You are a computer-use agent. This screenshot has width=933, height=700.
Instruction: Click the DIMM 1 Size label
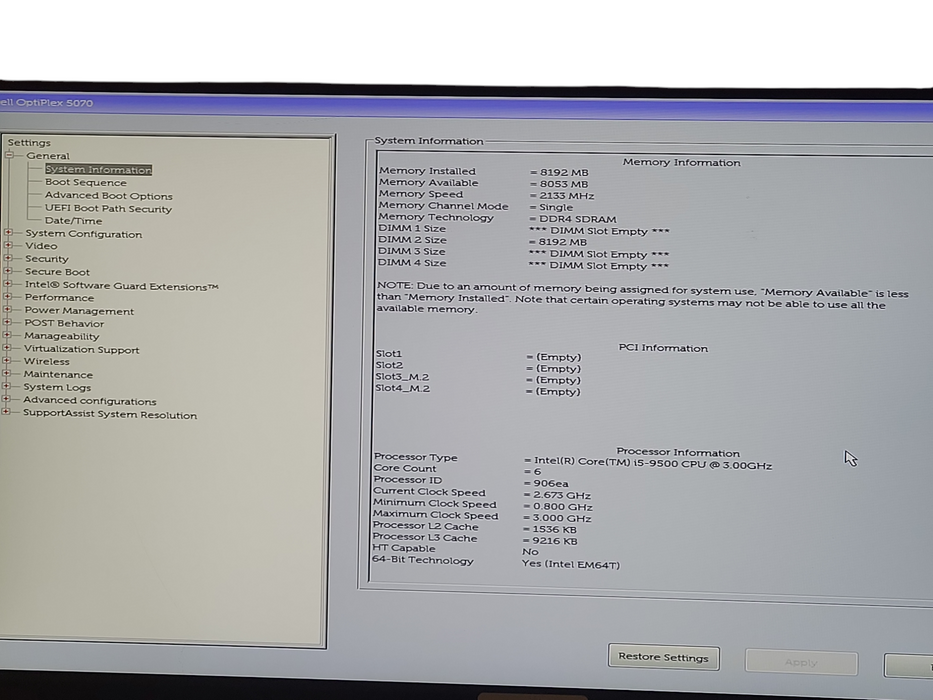click(412, 229)
